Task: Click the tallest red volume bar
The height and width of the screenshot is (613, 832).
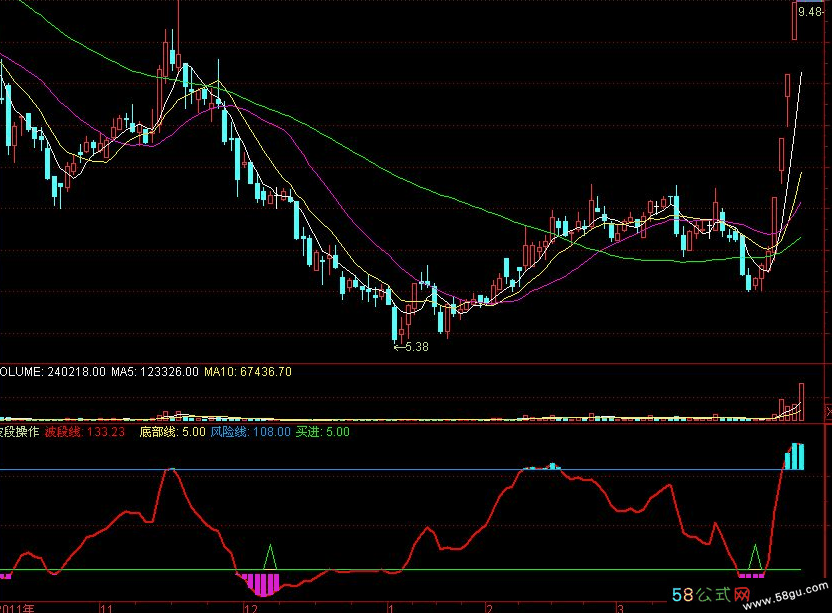Action: pos(800,400)
